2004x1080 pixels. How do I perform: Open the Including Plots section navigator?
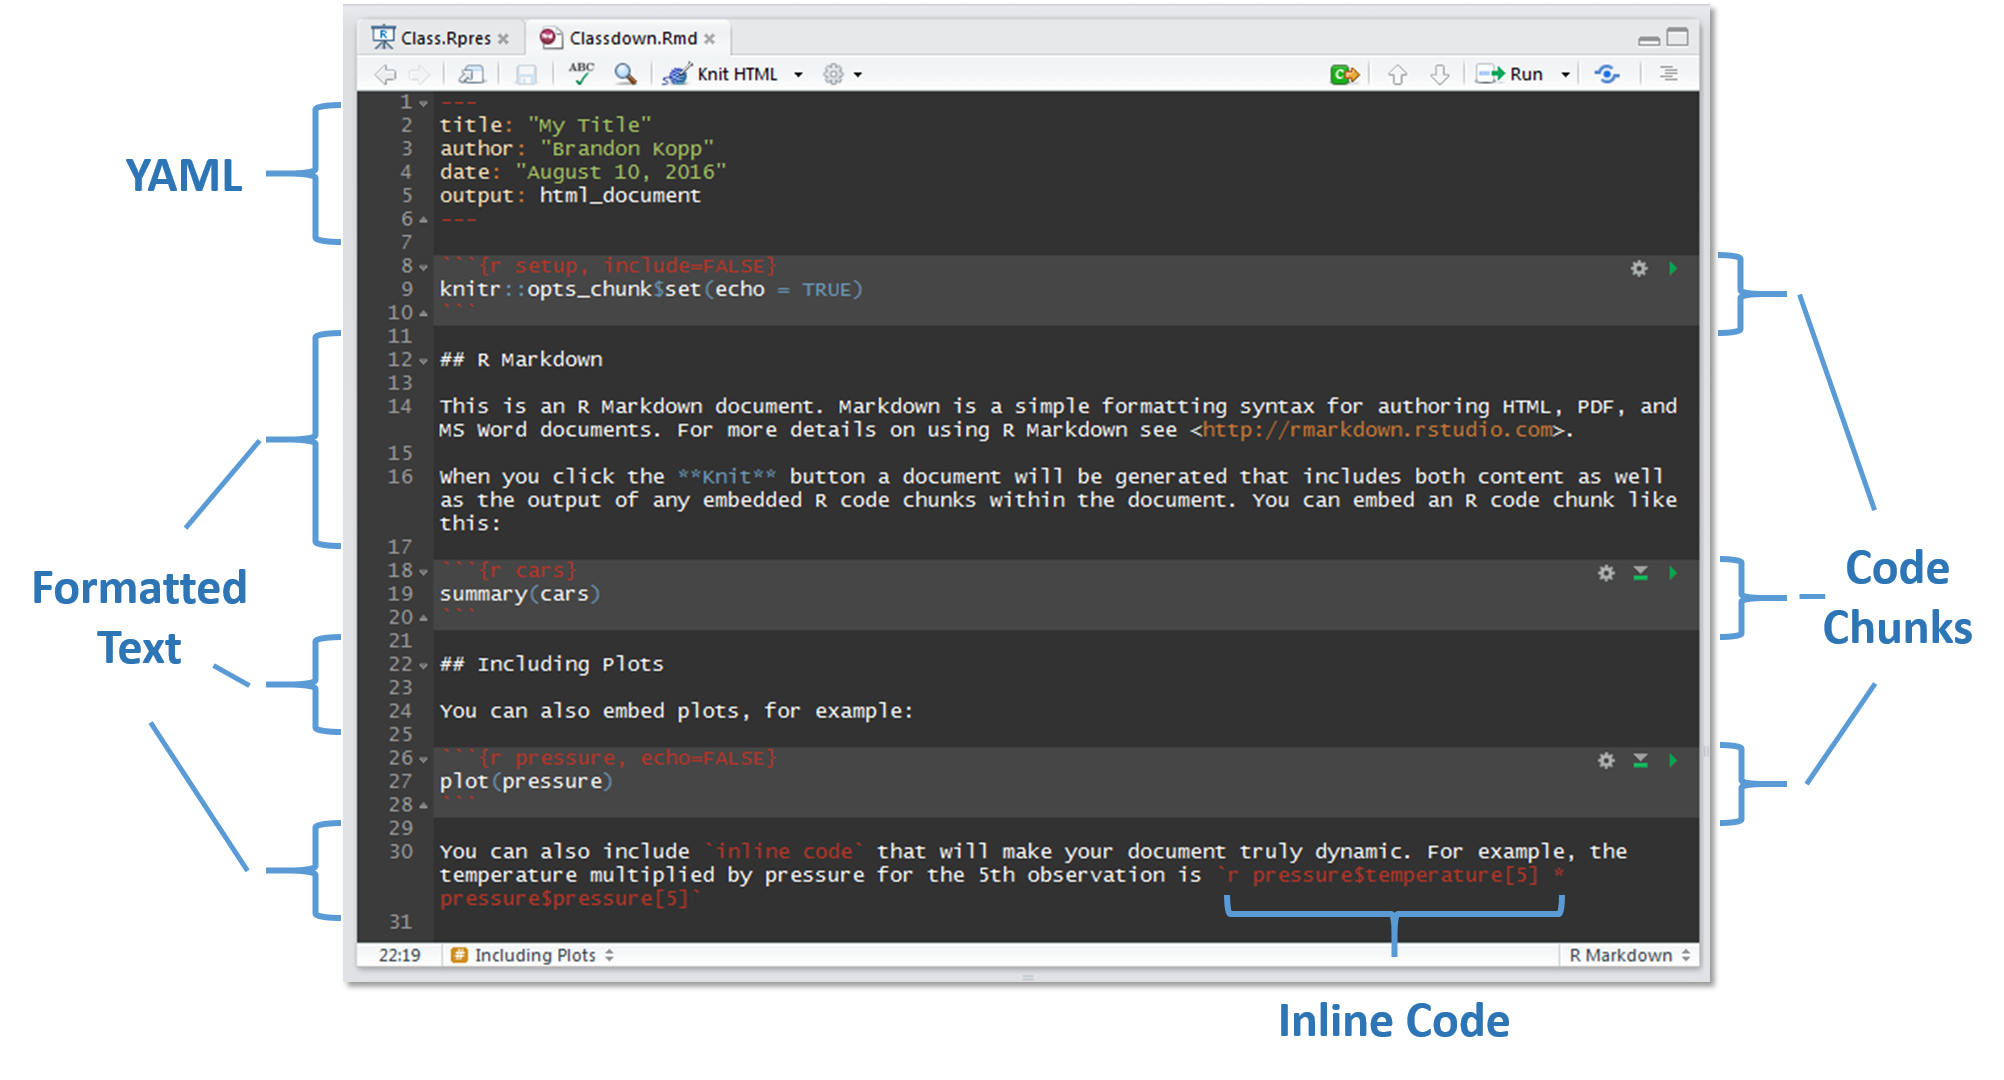coord(532,955)
